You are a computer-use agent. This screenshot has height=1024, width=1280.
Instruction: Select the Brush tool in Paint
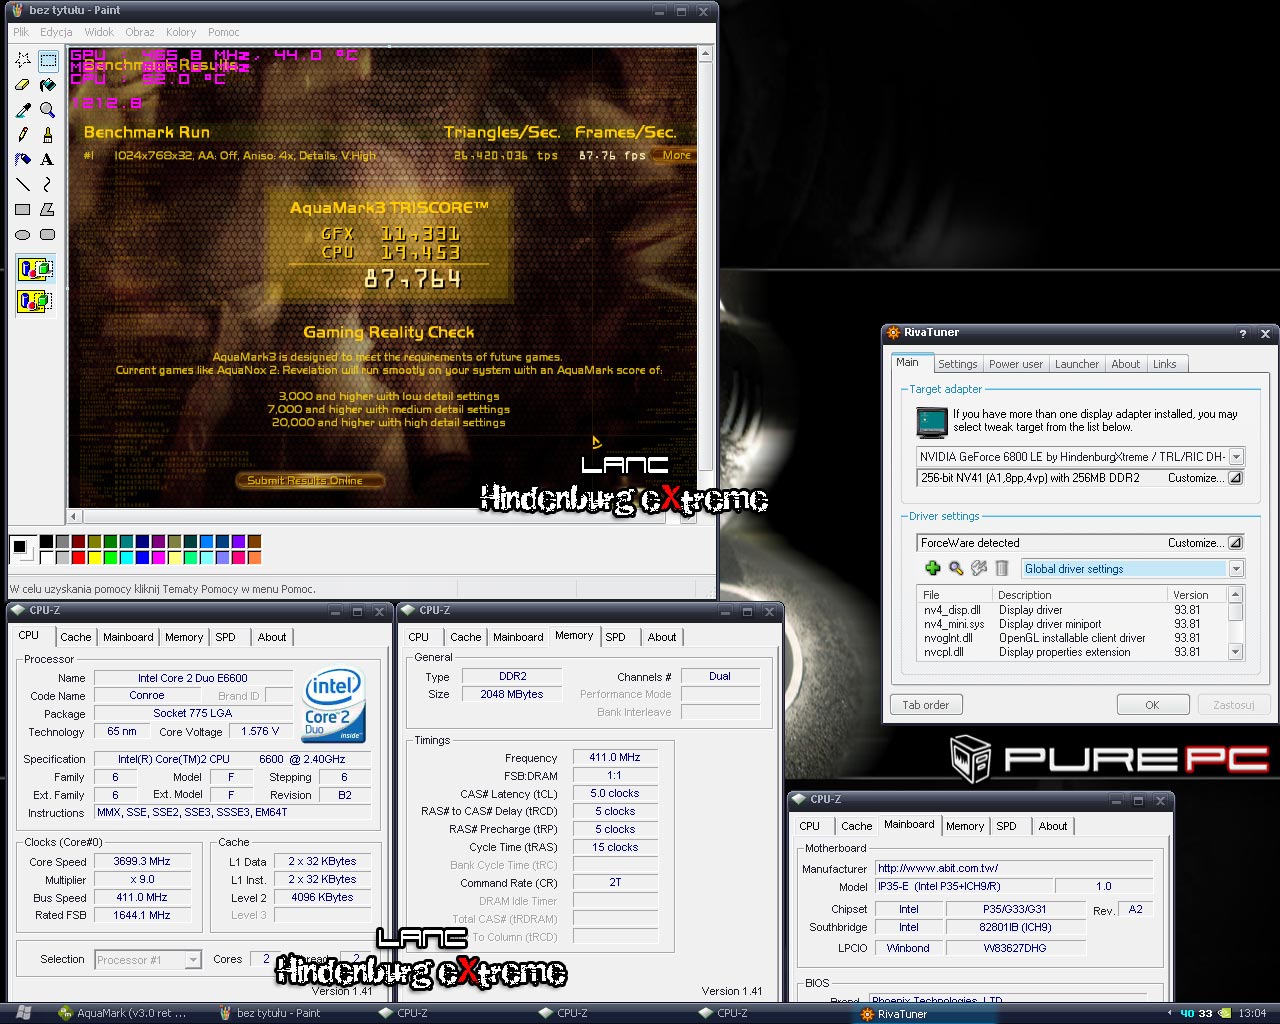pos(47,135)
